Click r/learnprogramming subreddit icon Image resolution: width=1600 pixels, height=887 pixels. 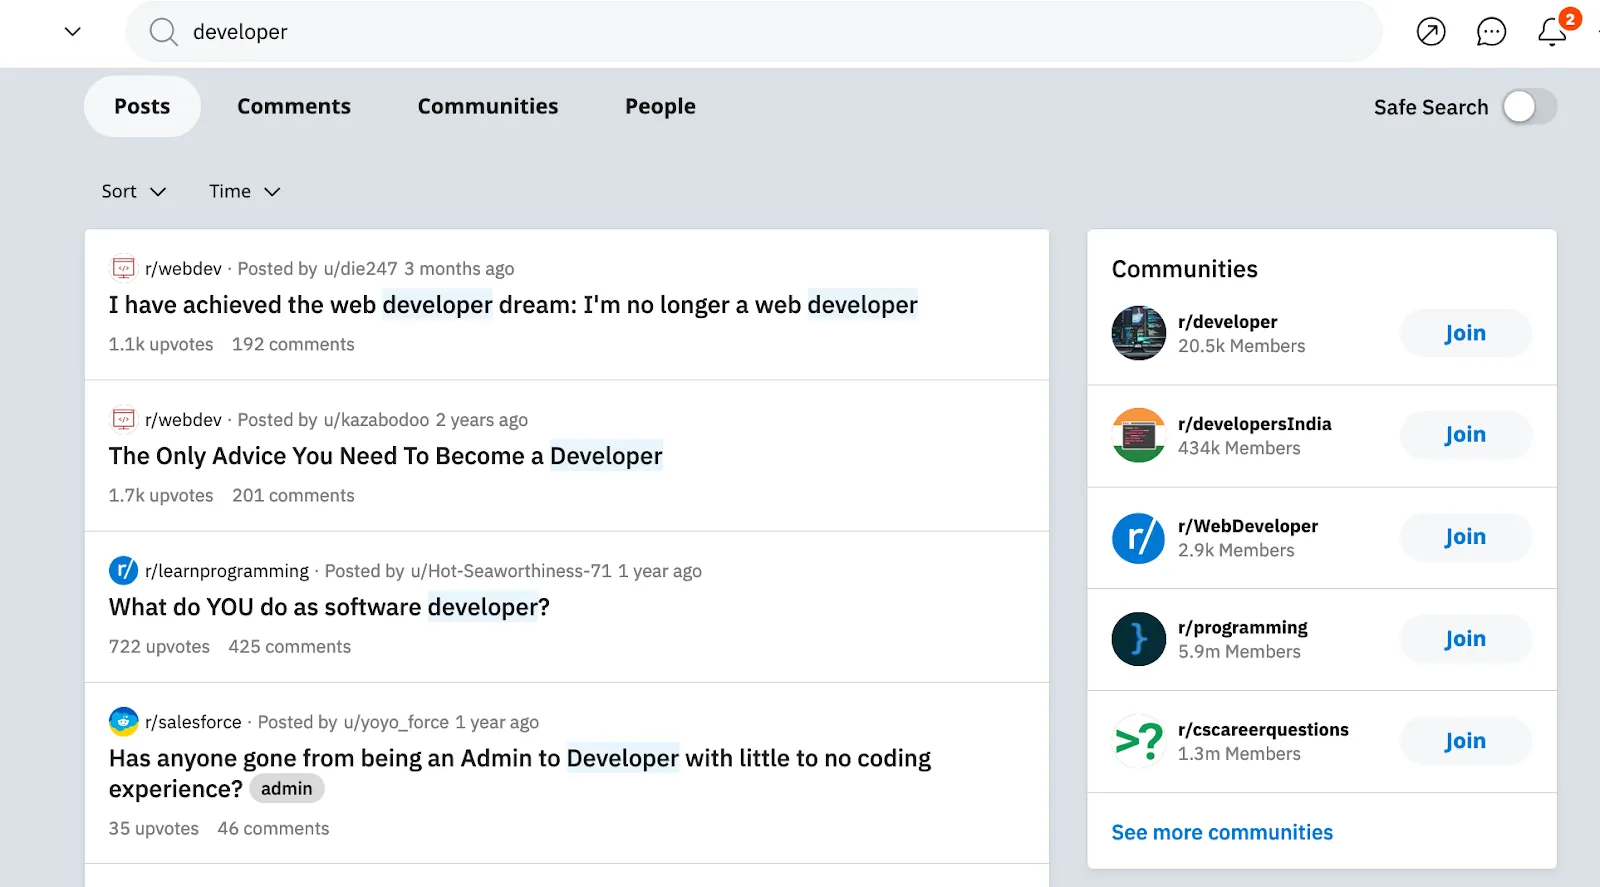pyautogui.click(x=123, y=570)
